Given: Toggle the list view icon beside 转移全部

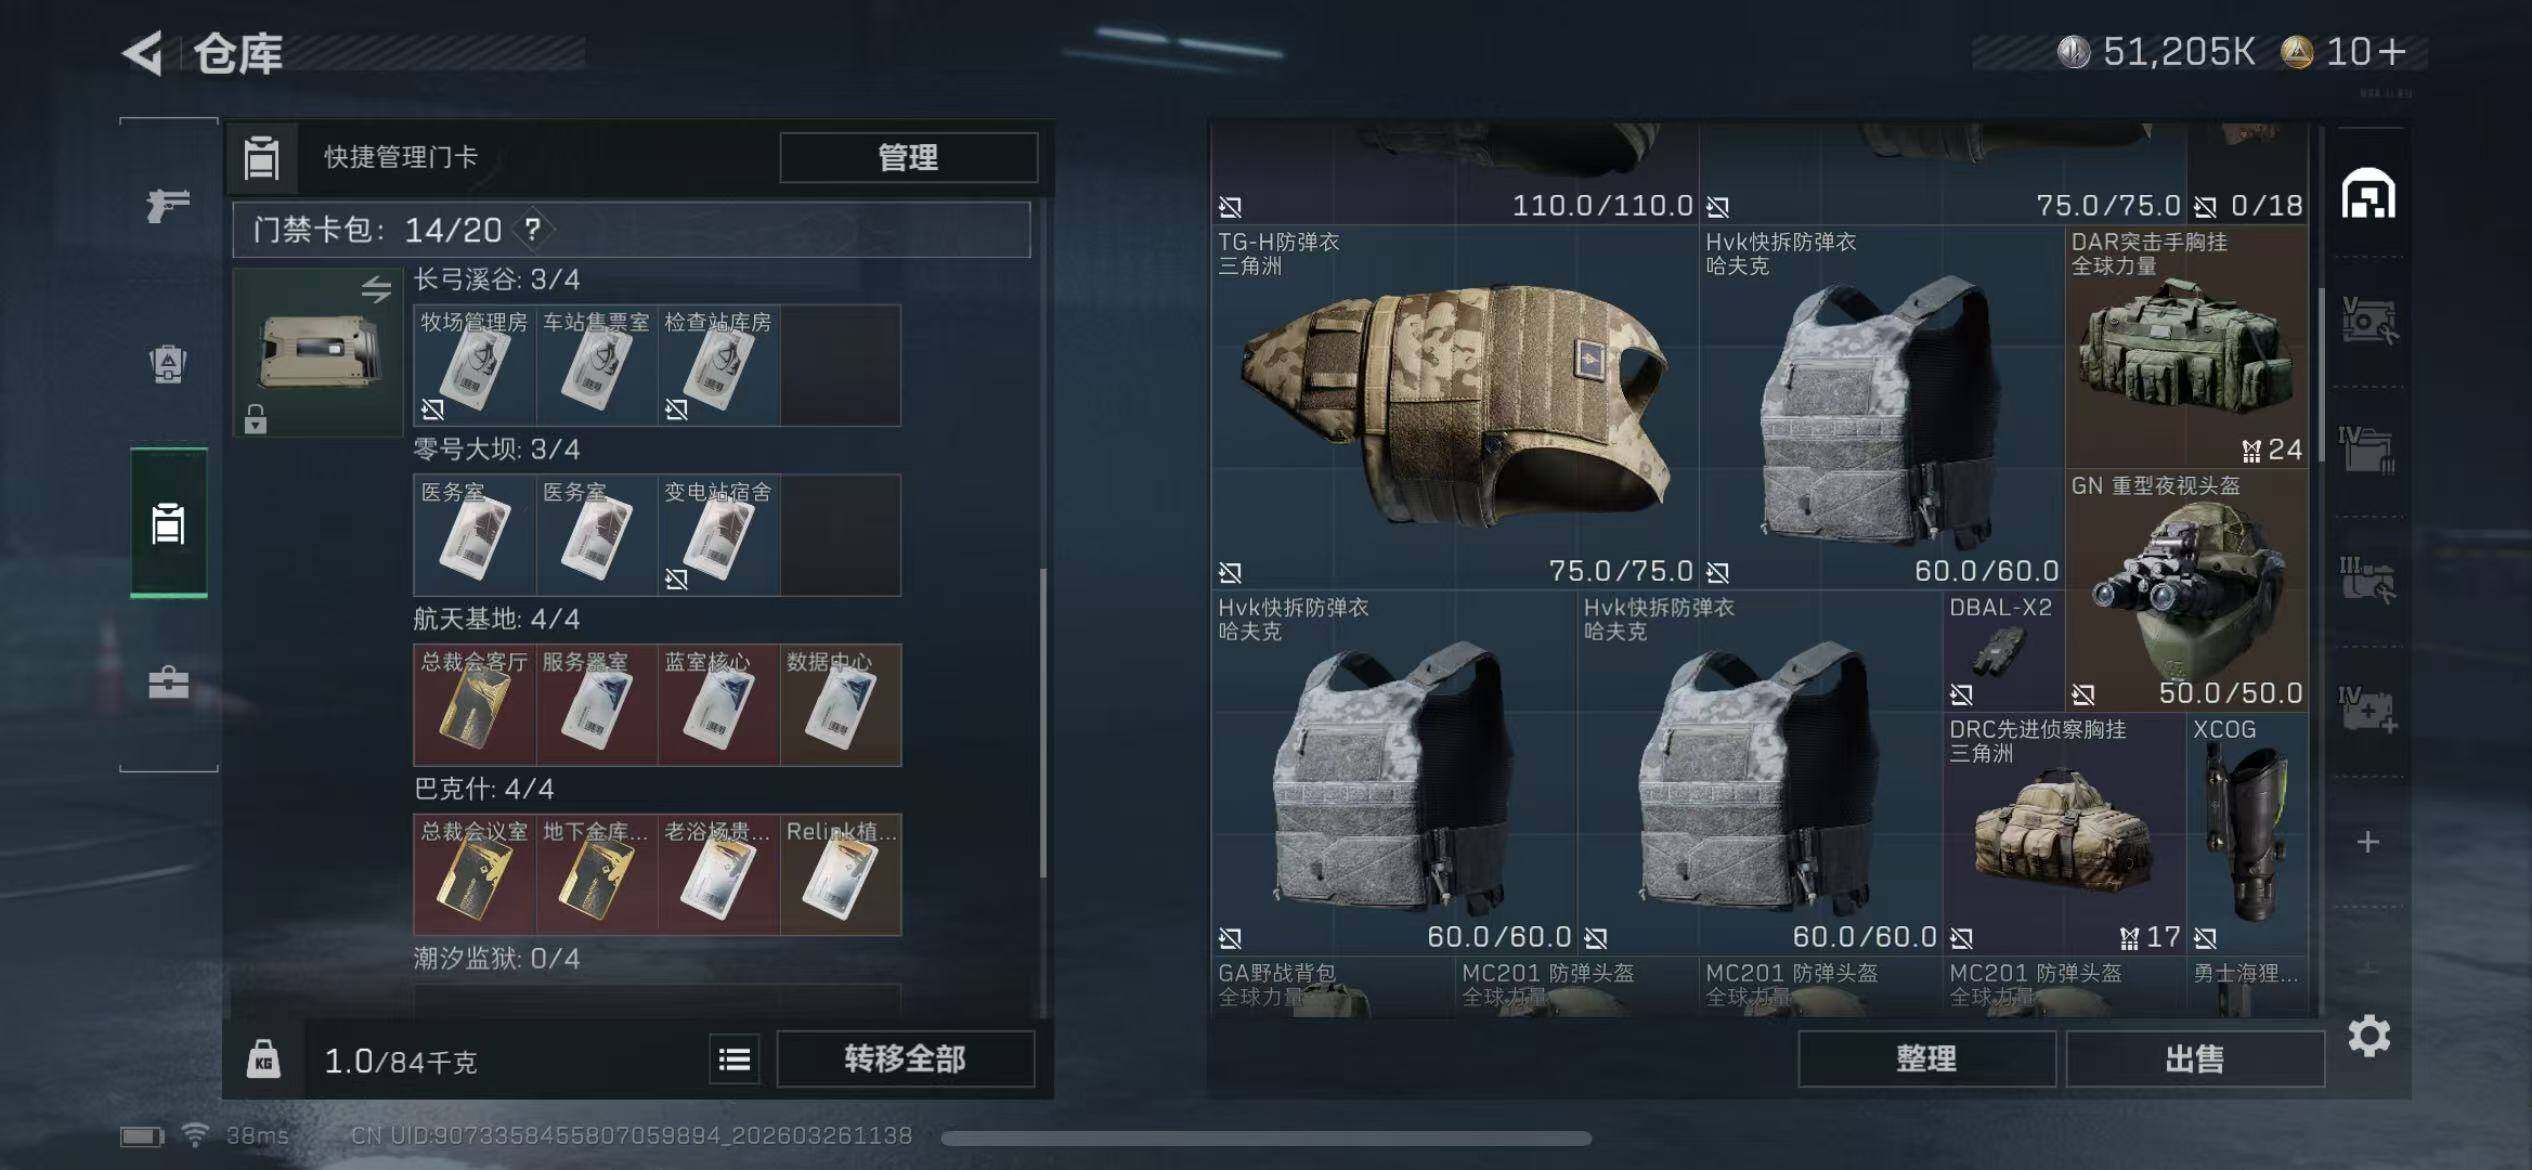Looking at the screenshot, I should (734, 1059).
